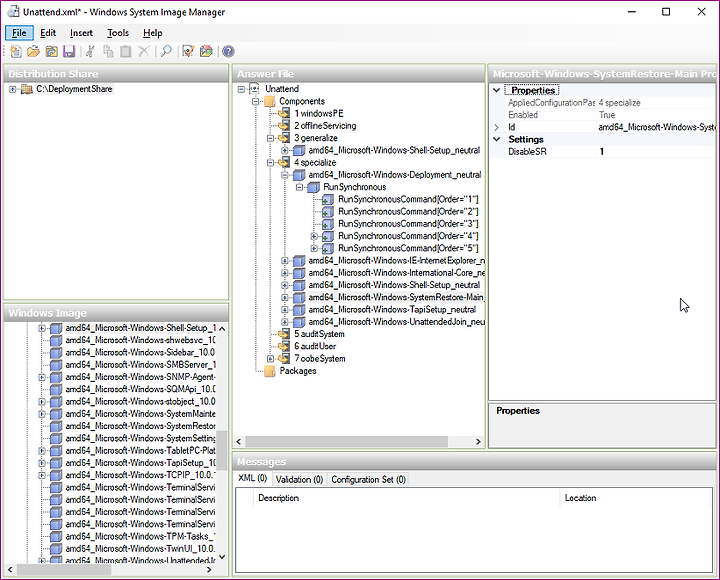The width and height of the screenshot is (720, 580).
Task: Click the 1 windowsPE pass icon
Action: tap(284, 113)
